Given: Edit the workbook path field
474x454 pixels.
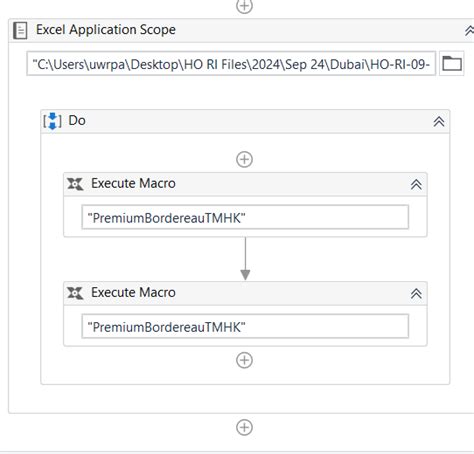Looking at the screenshot, I should (231, 63).
